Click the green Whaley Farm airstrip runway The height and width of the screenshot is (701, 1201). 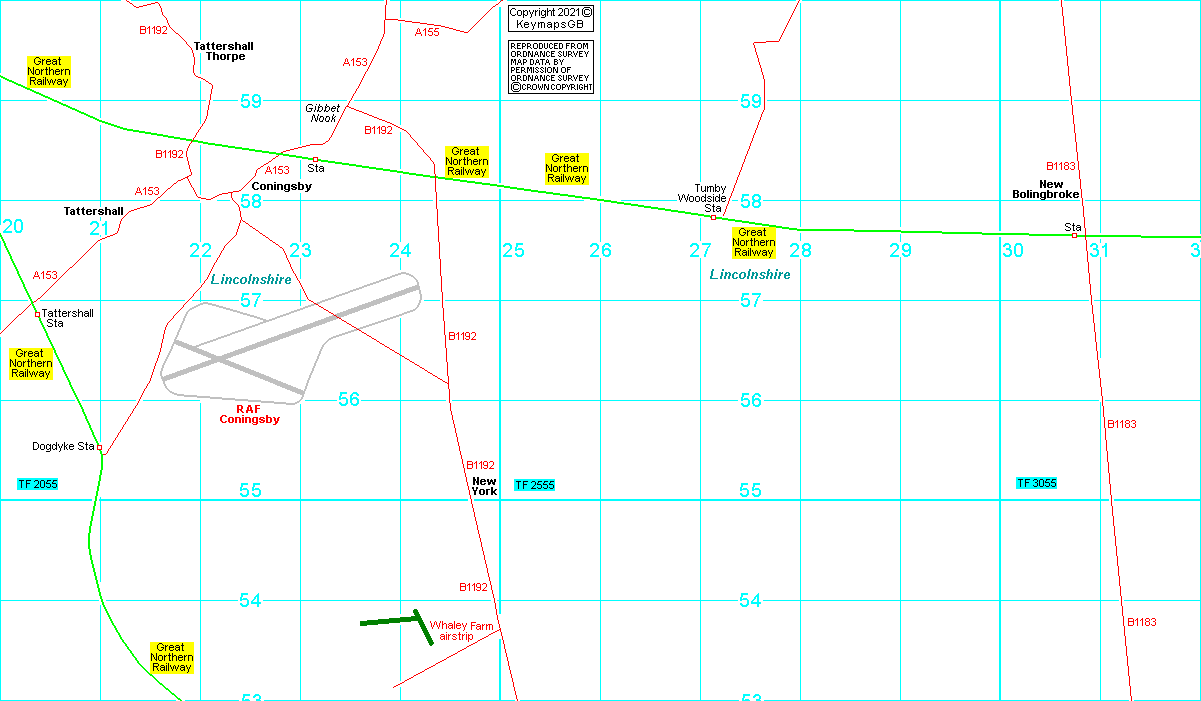388,621
